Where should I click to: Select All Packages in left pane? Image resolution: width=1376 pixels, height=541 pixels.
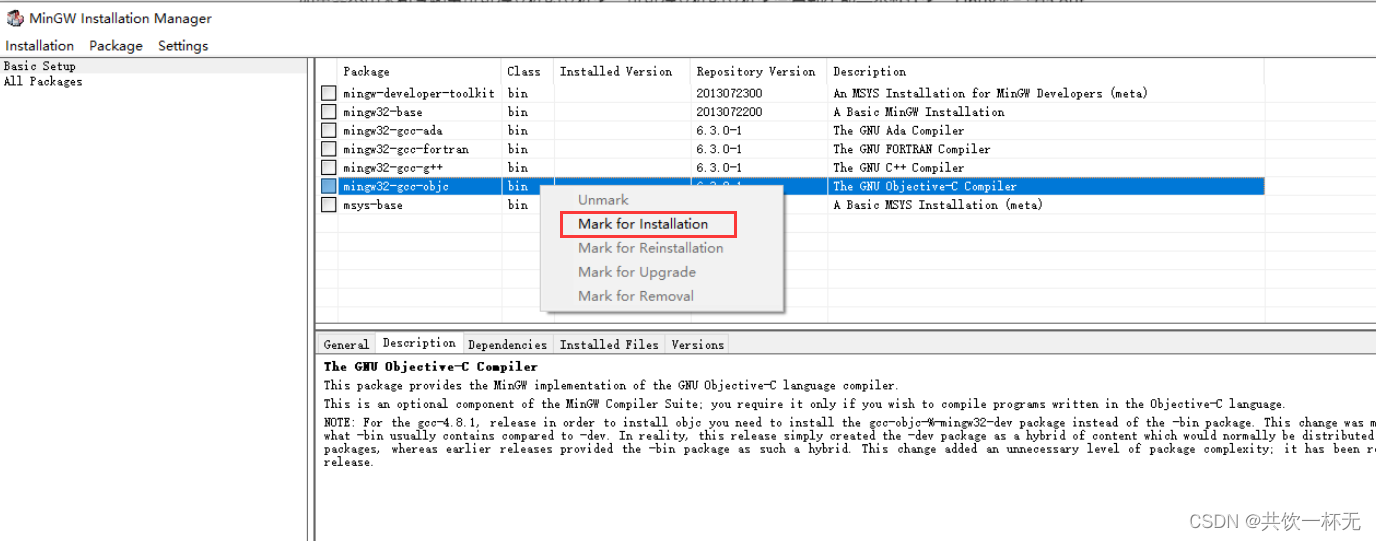coord(43,82)
